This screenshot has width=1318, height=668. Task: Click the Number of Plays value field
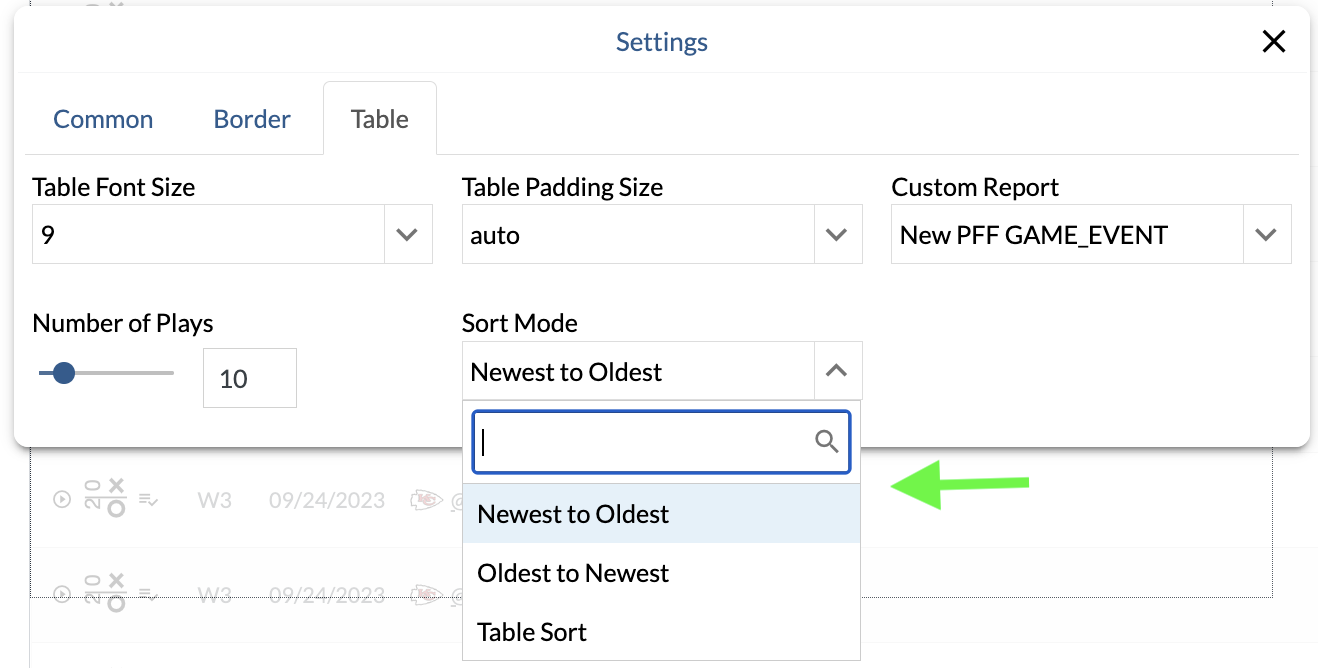click(x=249, y=378)
